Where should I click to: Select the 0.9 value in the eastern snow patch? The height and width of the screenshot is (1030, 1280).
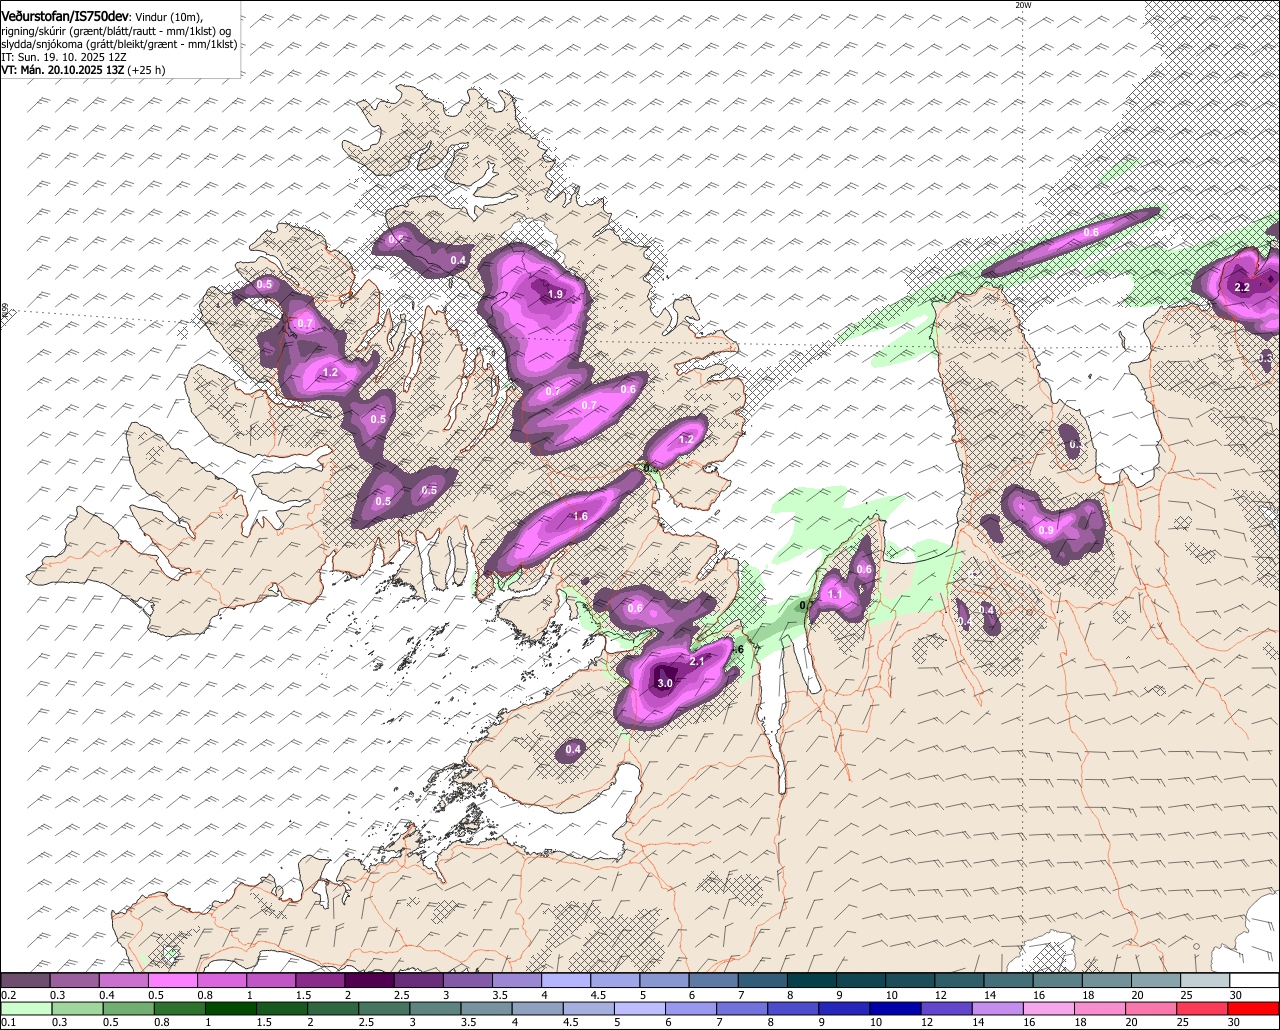pyautogui.click(x=1046, y=530)
